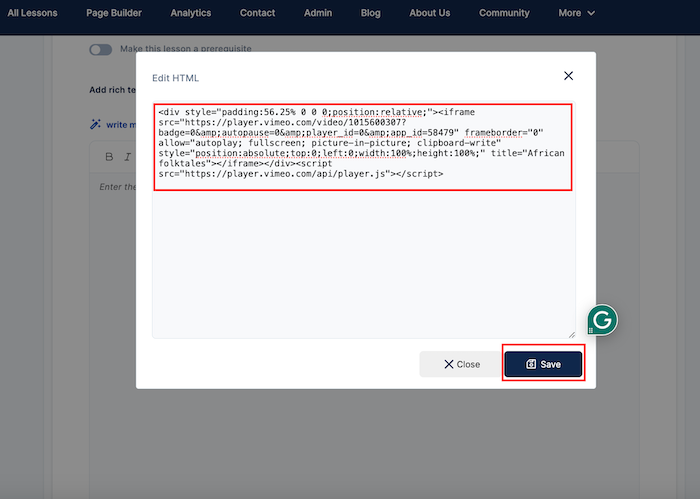Open the About Us page
Screen dimensions: 700x499
[x=429, y=13]
